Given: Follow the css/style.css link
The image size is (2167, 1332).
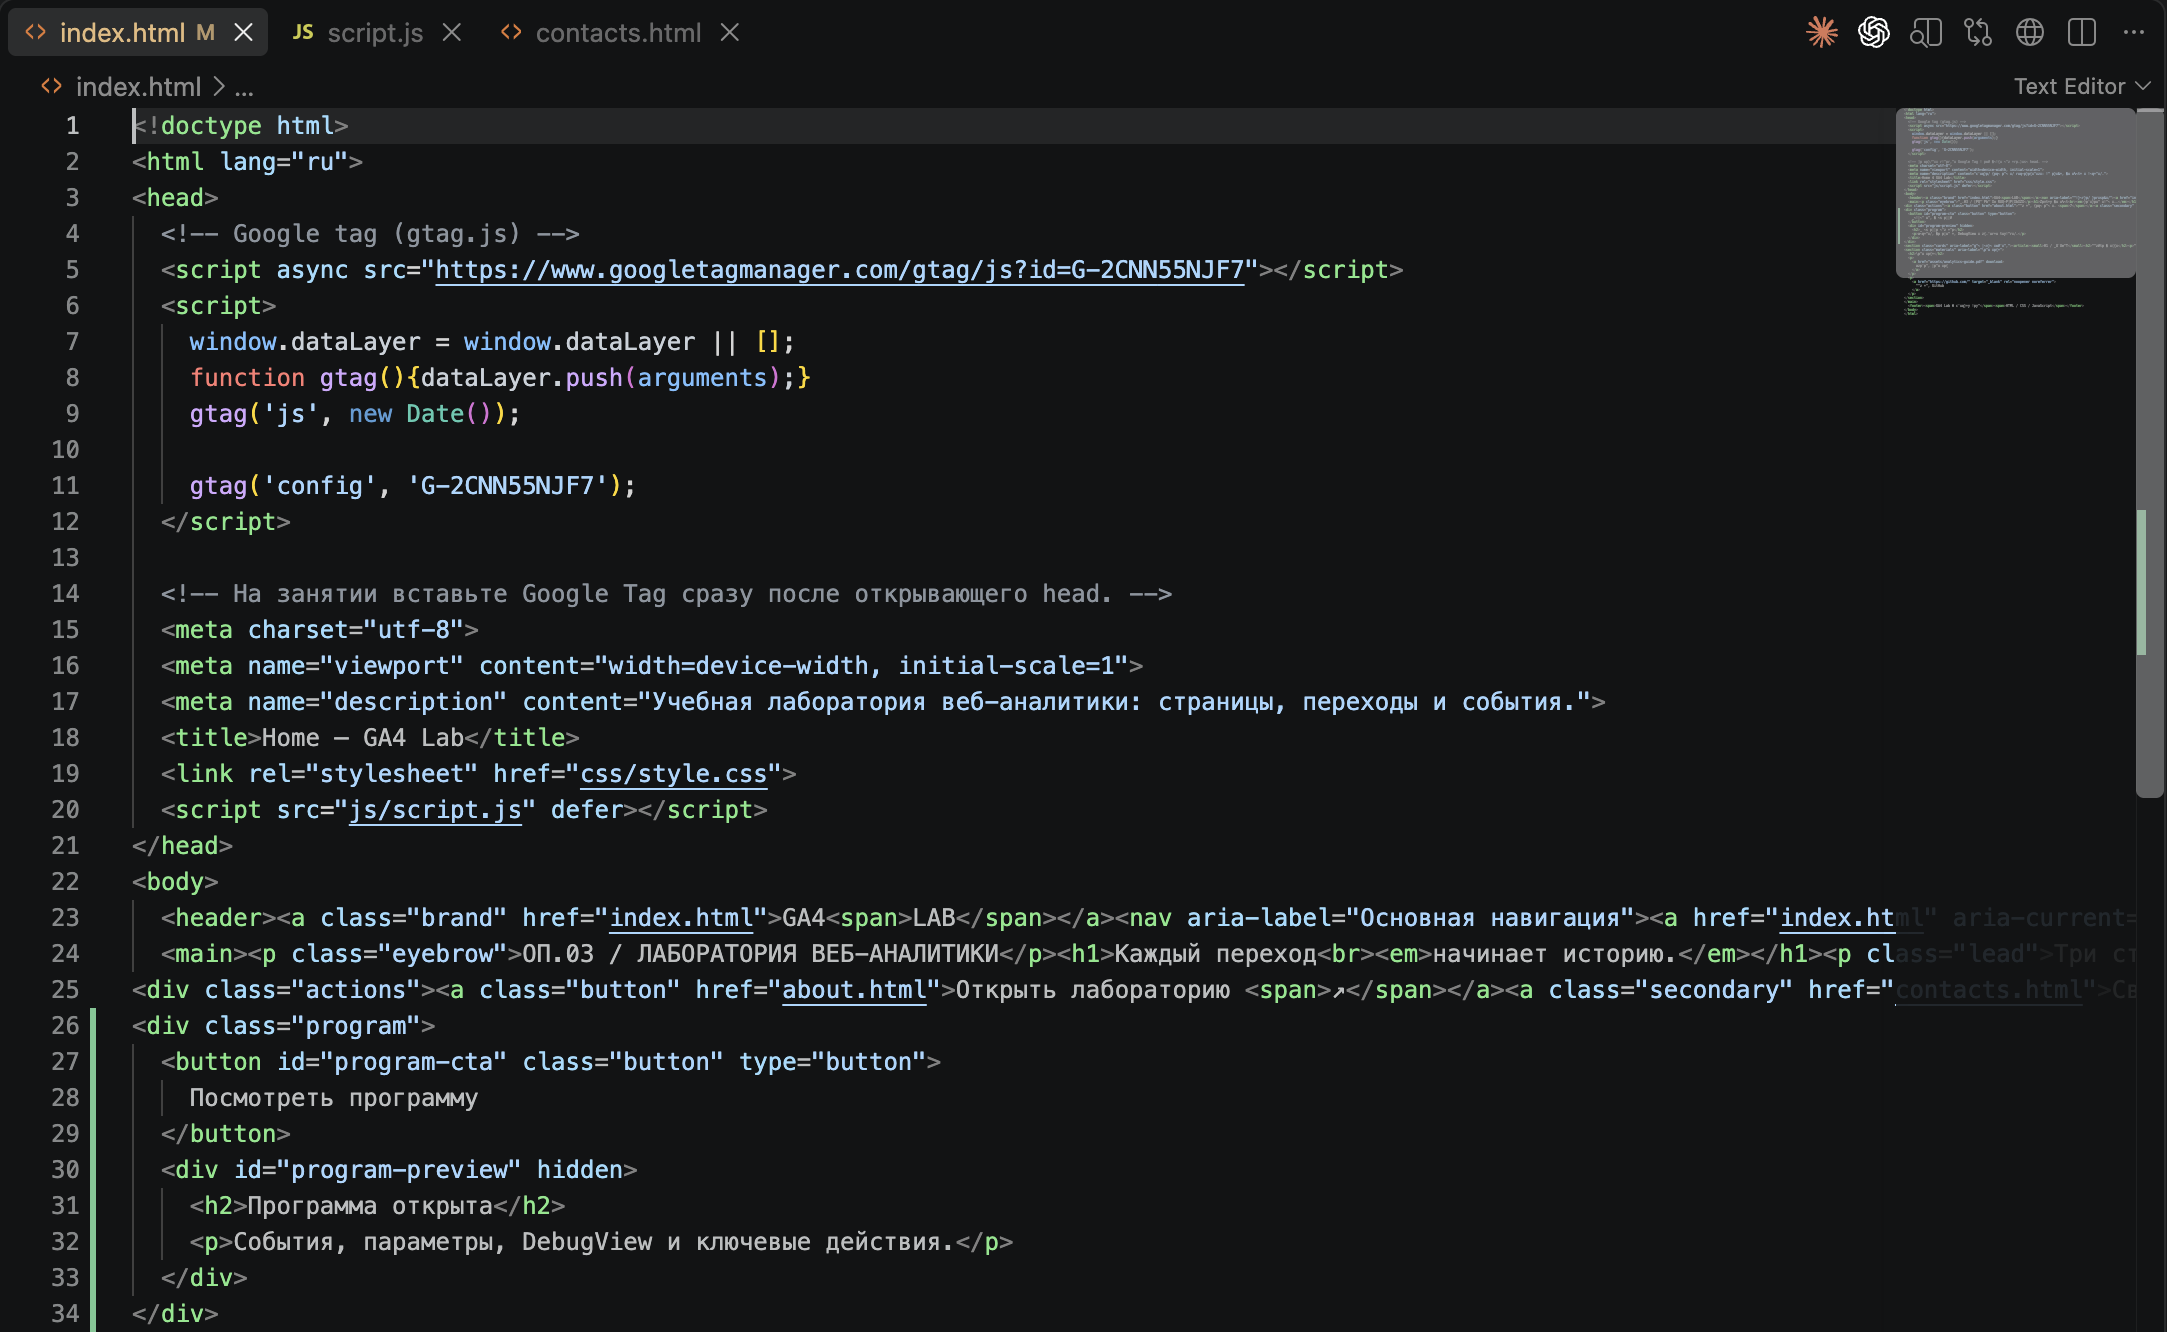Looking at the screenshot, I should coord(673,774).
